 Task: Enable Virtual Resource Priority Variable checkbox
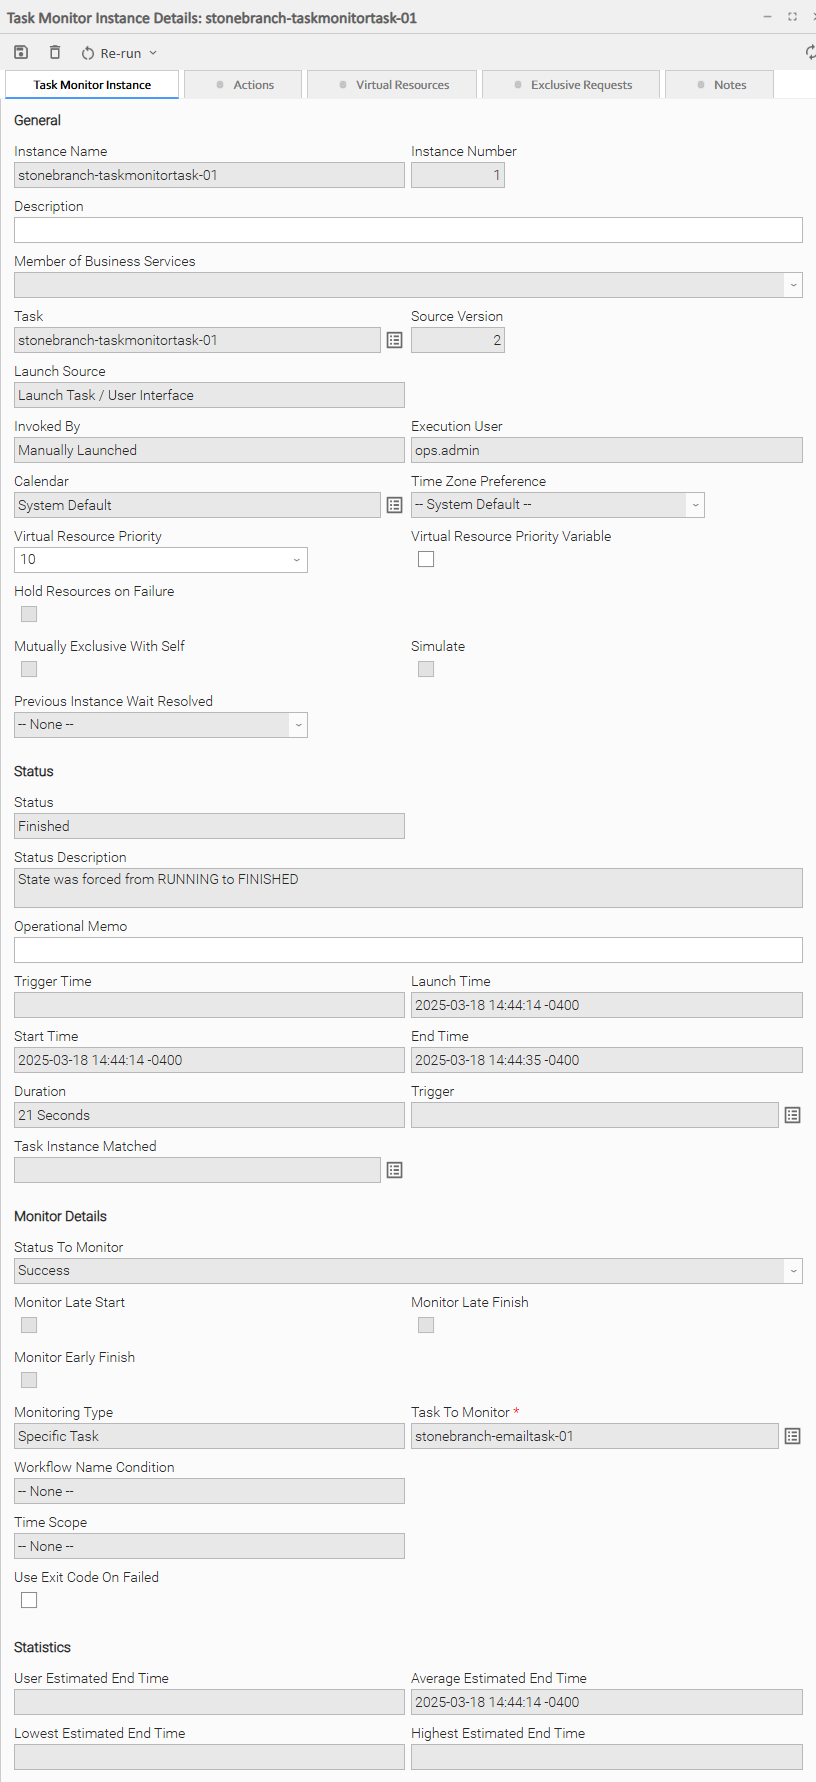tap(426, 560)
